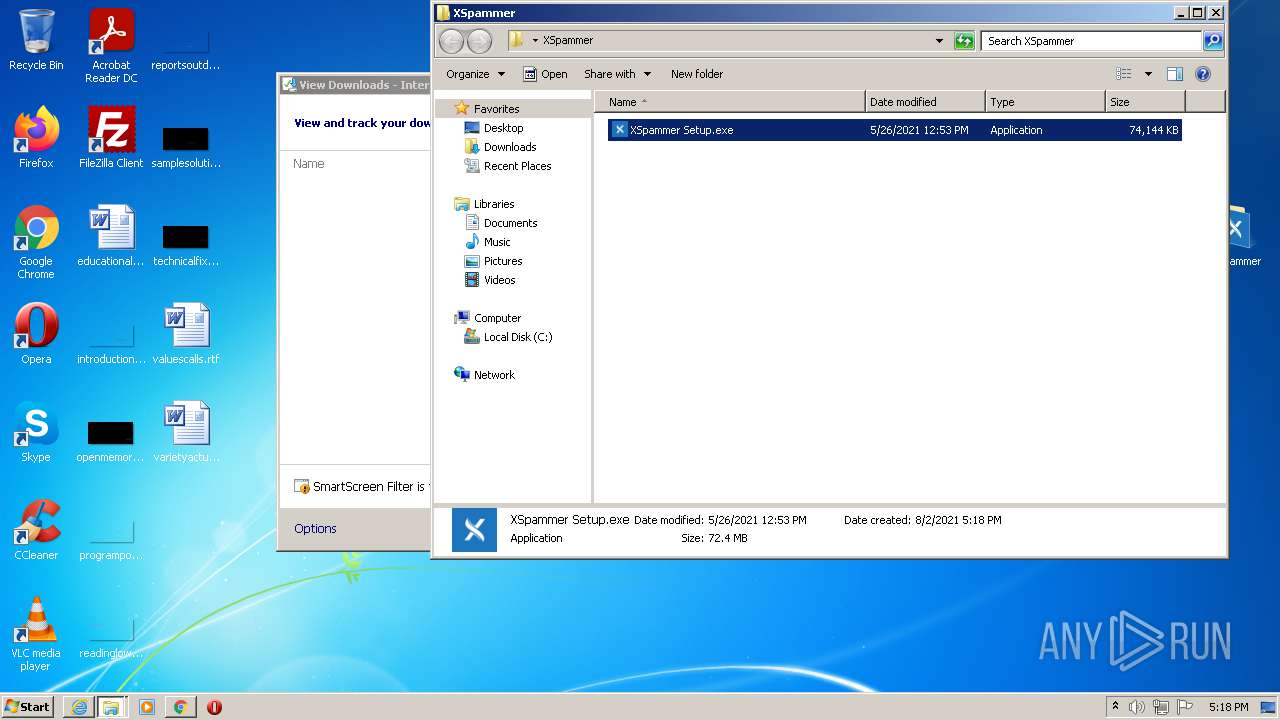Select the educational document on the desktop
The width and height of the screenshot is (1280, 720).
(111, 236)
